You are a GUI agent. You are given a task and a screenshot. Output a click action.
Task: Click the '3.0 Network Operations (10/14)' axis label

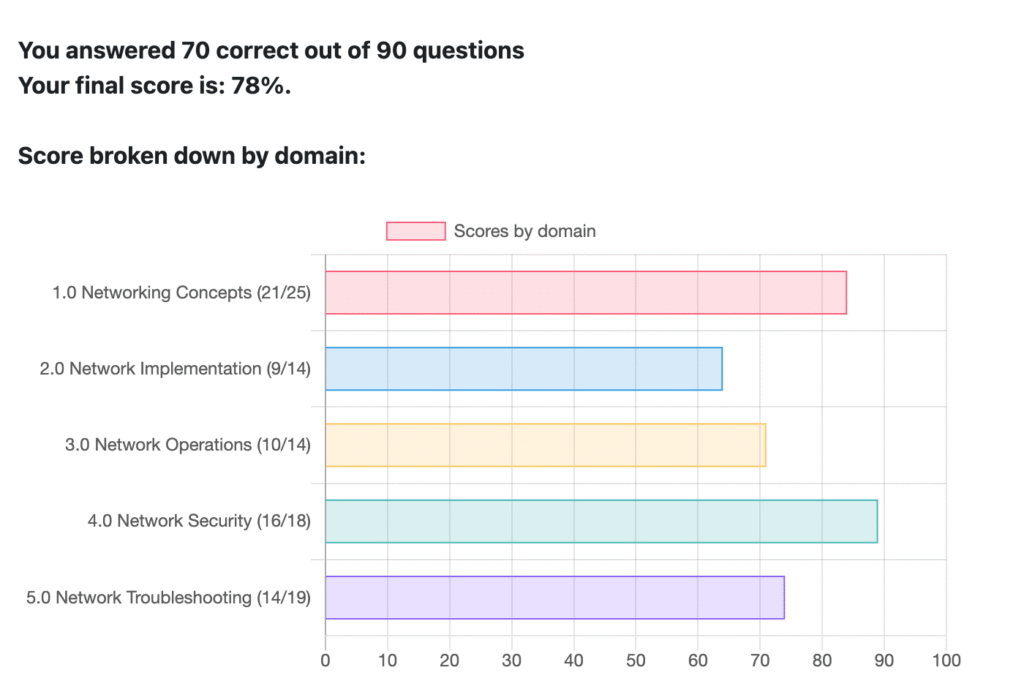point(187,445)
